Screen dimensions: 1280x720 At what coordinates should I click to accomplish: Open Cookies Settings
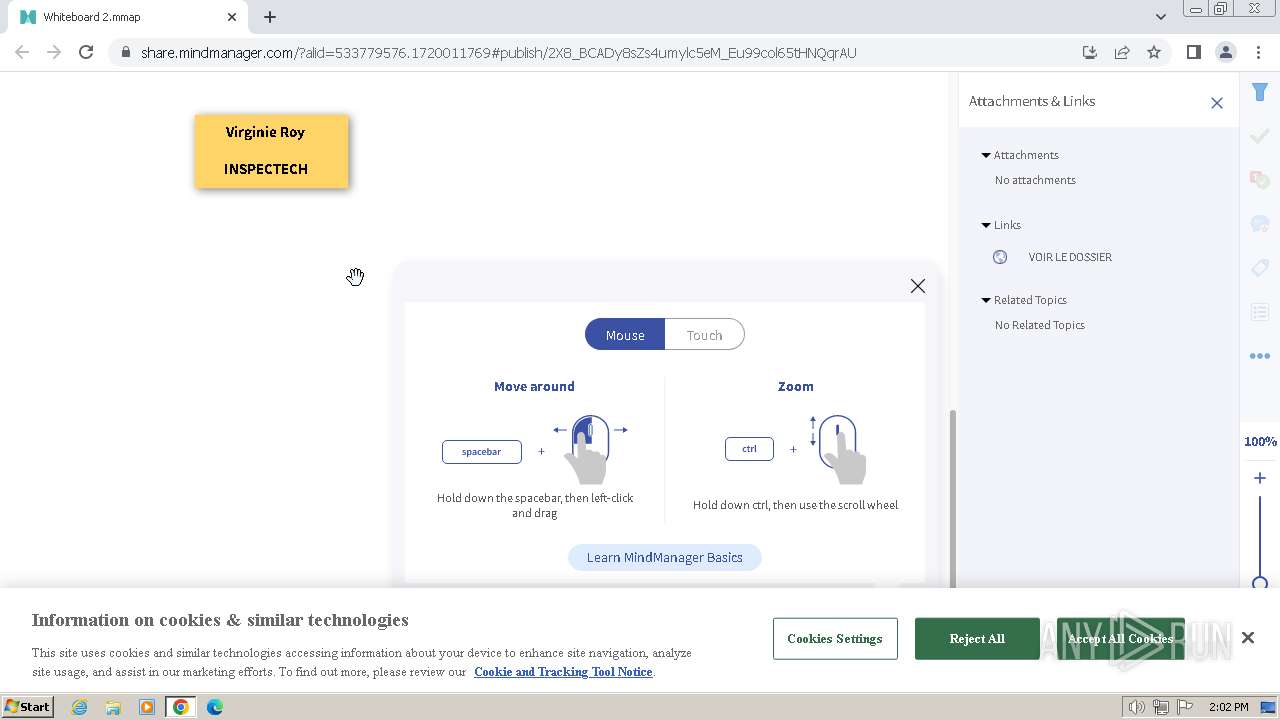(x=835, y=639)
